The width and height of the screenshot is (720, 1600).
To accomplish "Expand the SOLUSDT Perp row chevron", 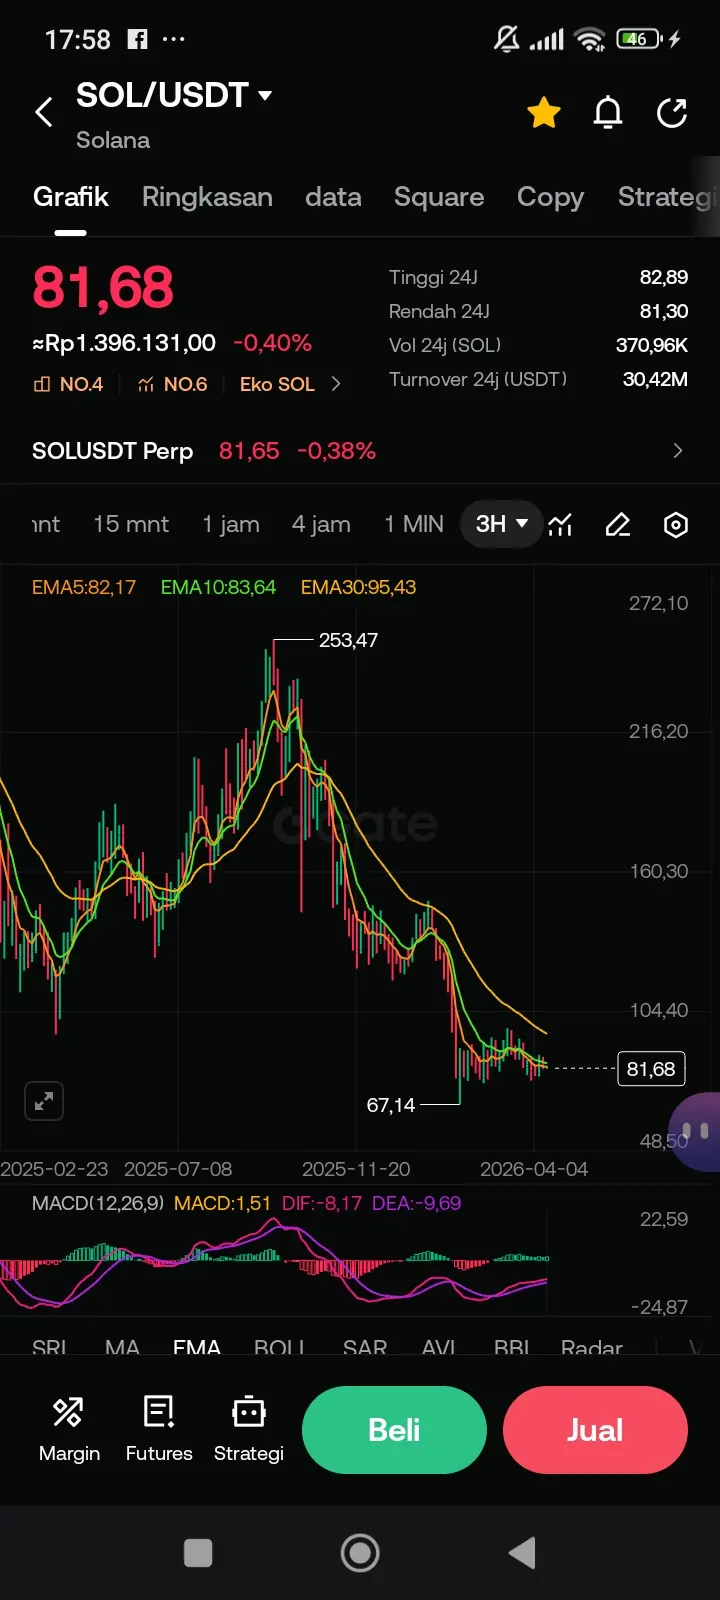I will click(678, 451).
